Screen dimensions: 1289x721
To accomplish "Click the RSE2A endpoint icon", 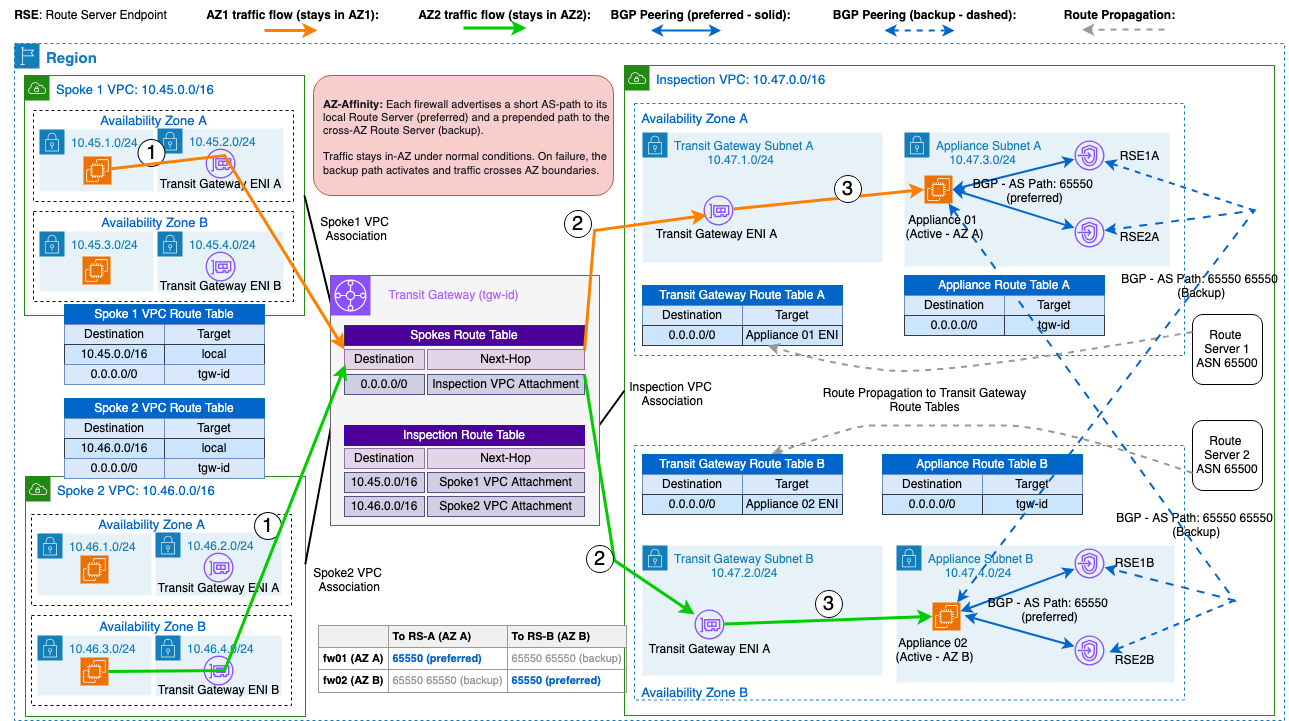I will click(1087, 233).
